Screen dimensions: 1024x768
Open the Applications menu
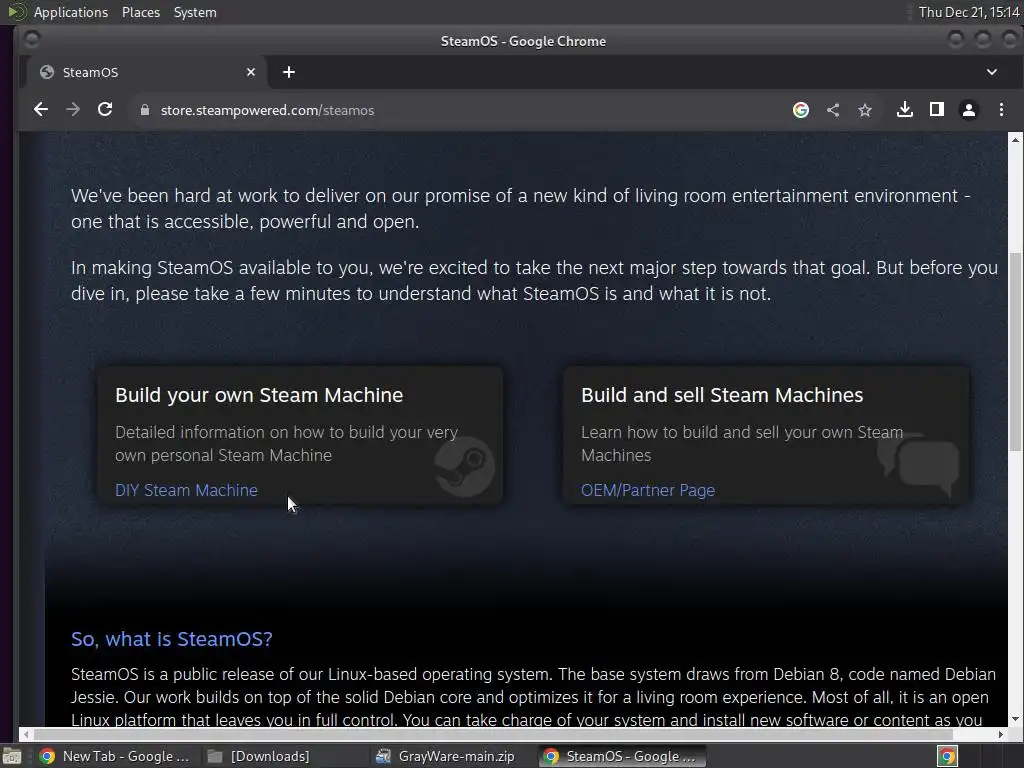(x=71, y=12)
